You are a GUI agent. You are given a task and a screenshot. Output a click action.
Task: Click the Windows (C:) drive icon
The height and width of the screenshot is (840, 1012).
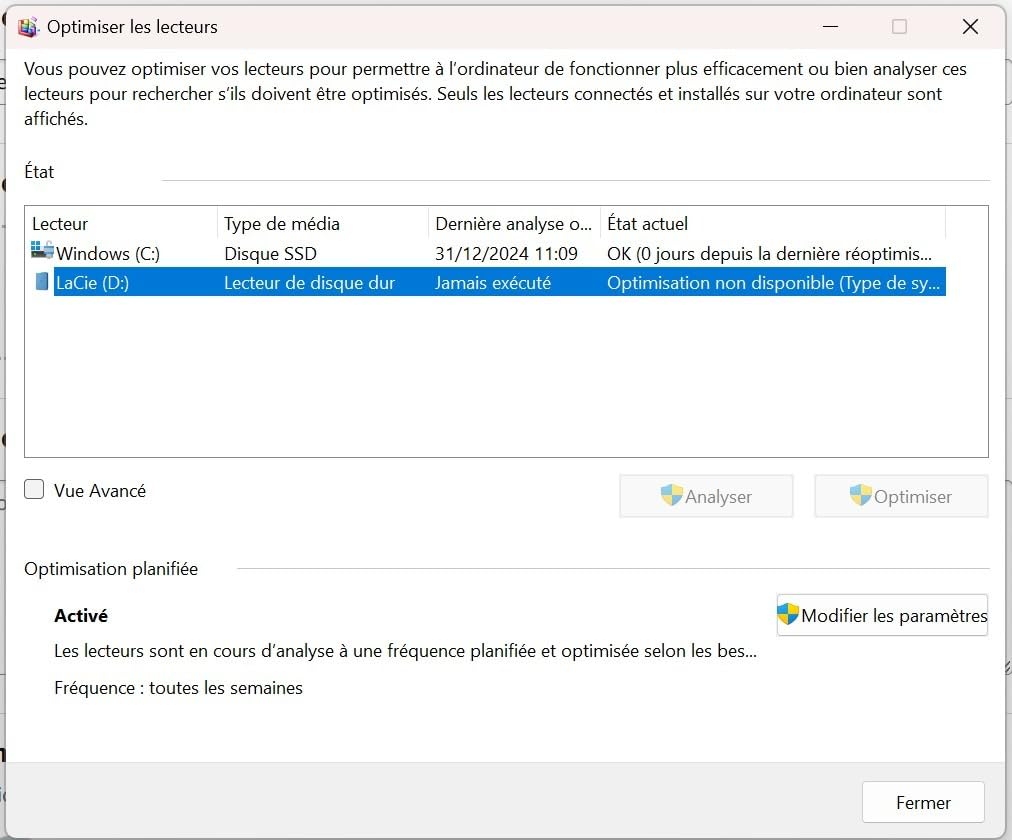[x=42, y=252]
